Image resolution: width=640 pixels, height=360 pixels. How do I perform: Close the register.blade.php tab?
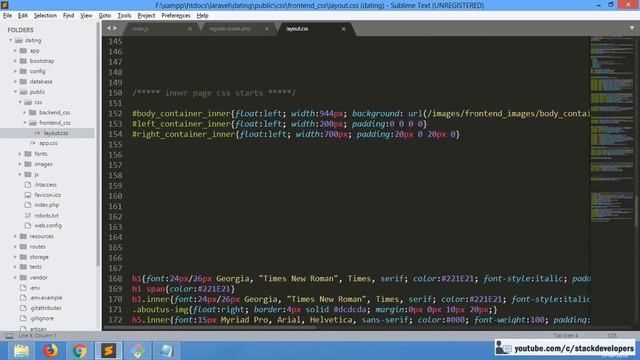(267, 29)
